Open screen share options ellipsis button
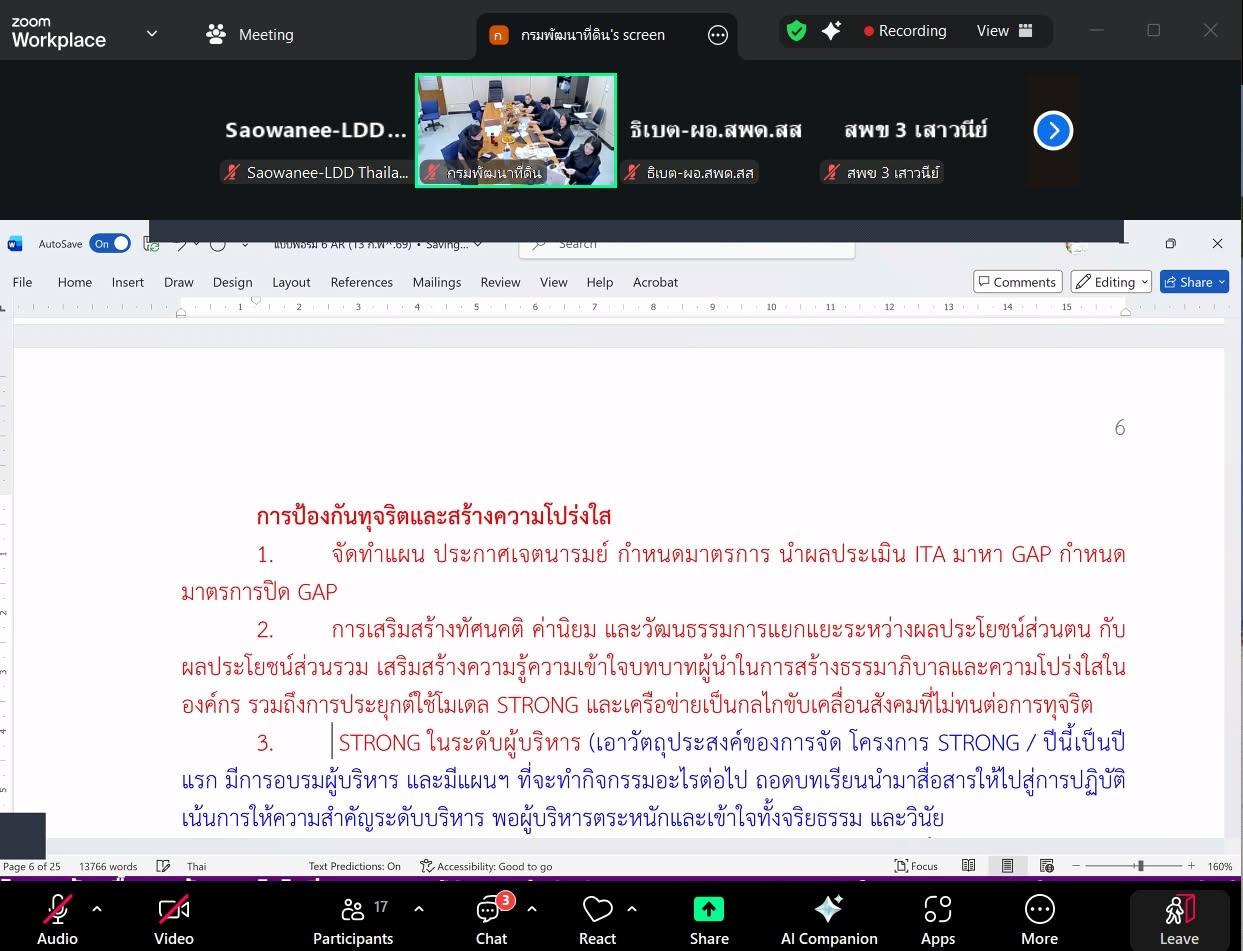1243x951 pixels. click(x=718, y=35)
